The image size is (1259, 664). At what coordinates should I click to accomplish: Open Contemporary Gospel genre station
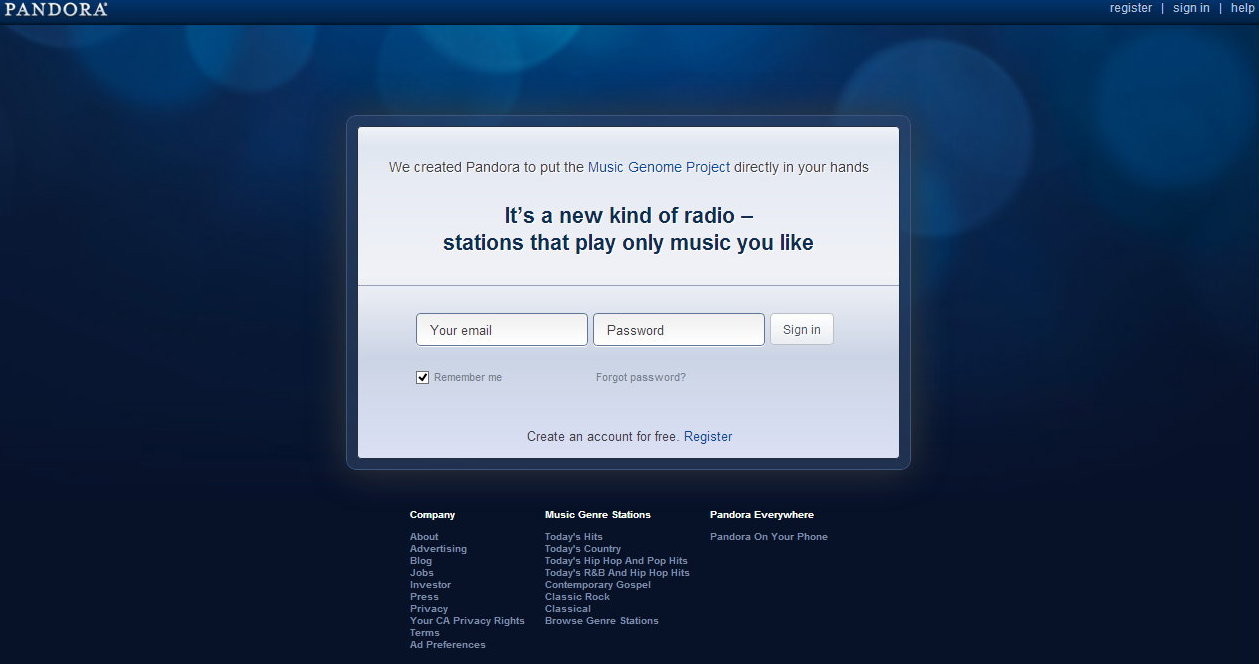point(598,585)
